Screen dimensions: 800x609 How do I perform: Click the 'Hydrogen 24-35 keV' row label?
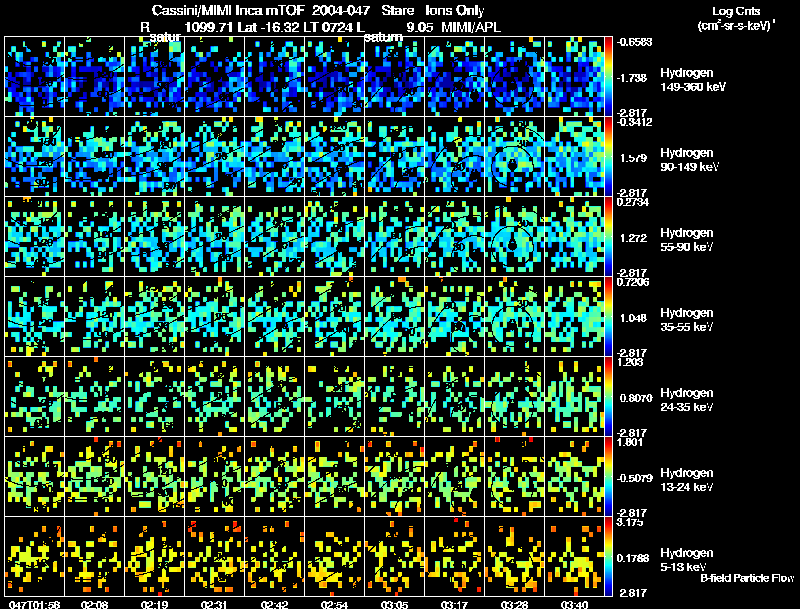687,400
